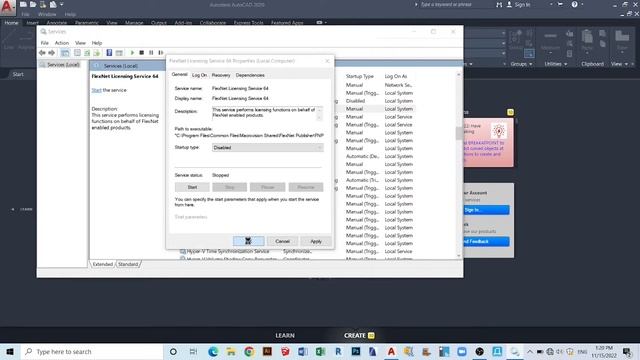This screenshot has width=640, height=360.
Task: Click the Show/Hide Action Pane toolbar icon
Action: point(119,53)
